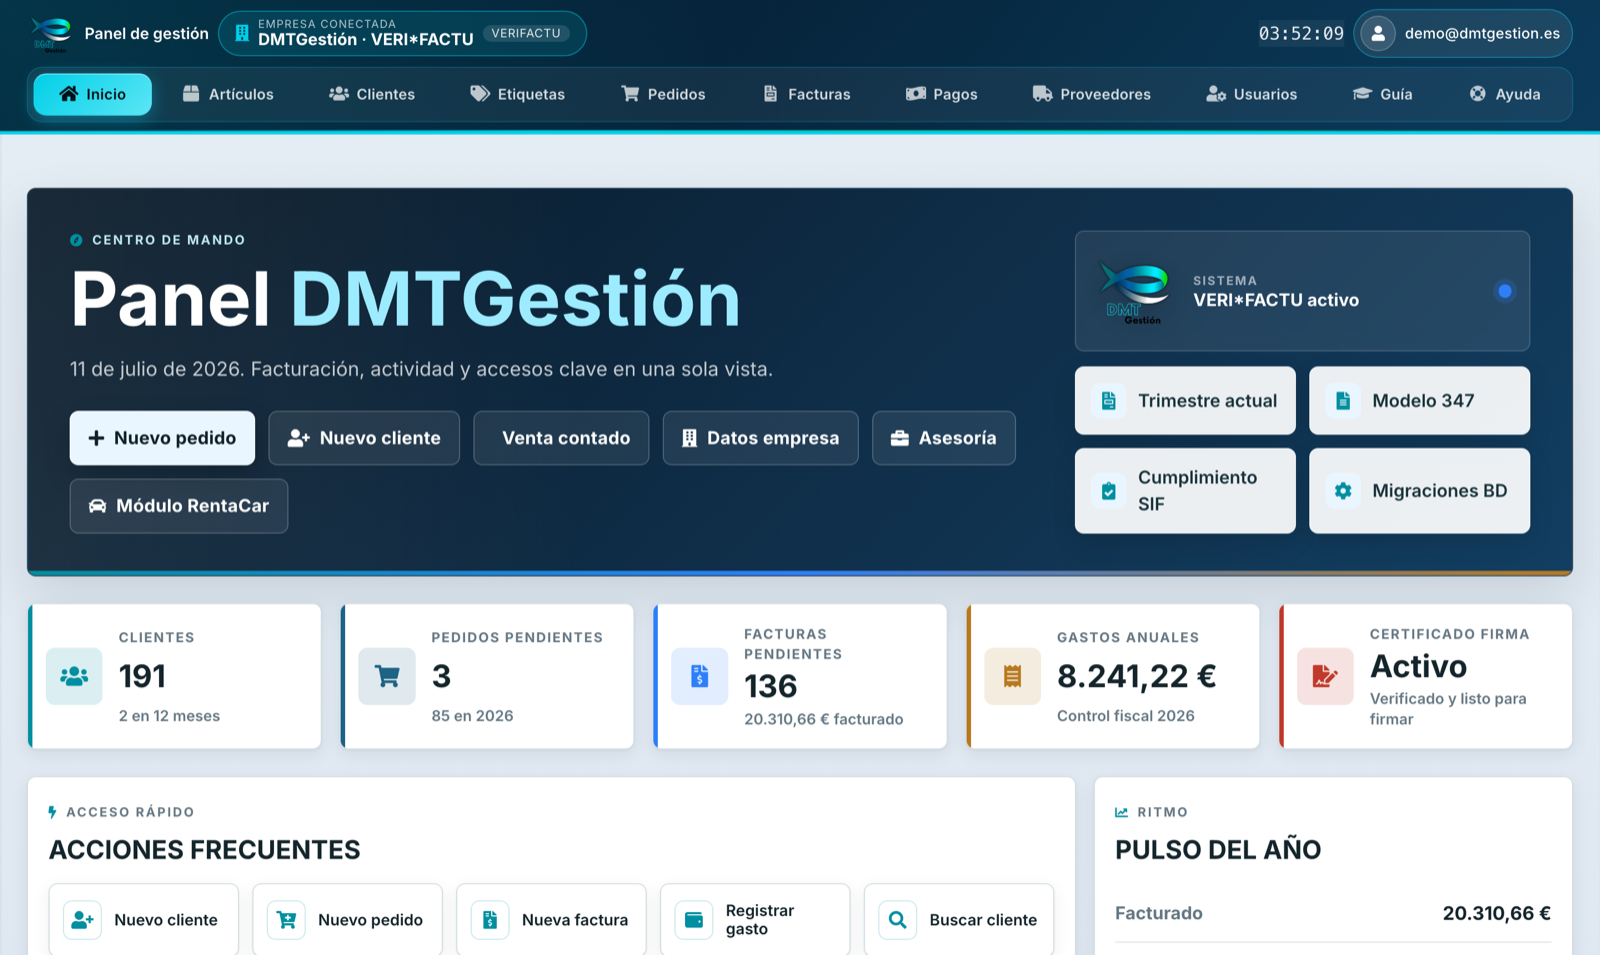
Task: Click the people icon on Clientes card
Action: pos(74,677)
